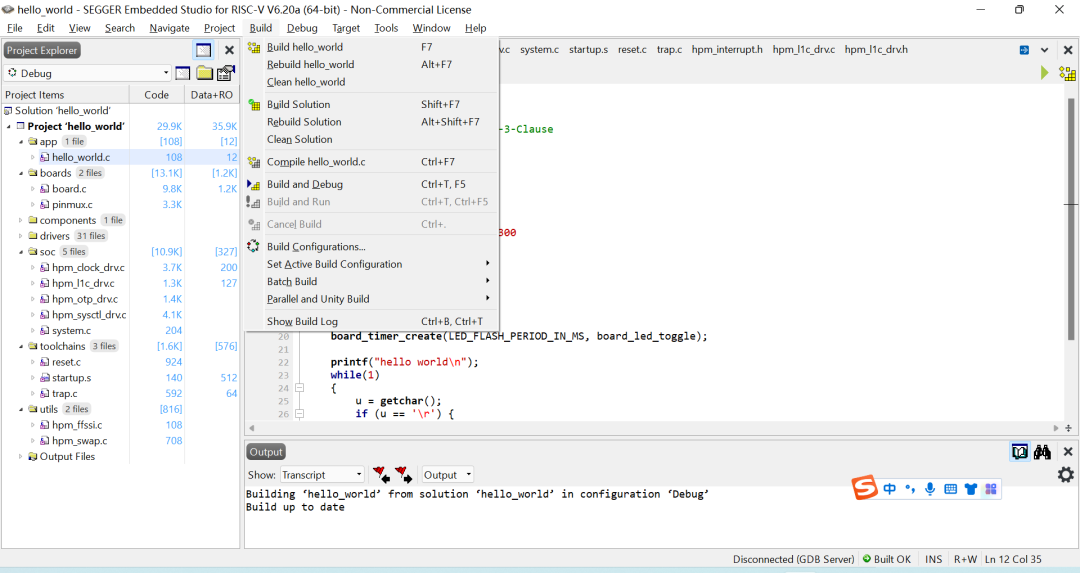Select board.c file in tree
Image resolution: width=1080 pixels, height=573 pixels.
[69, 189]
